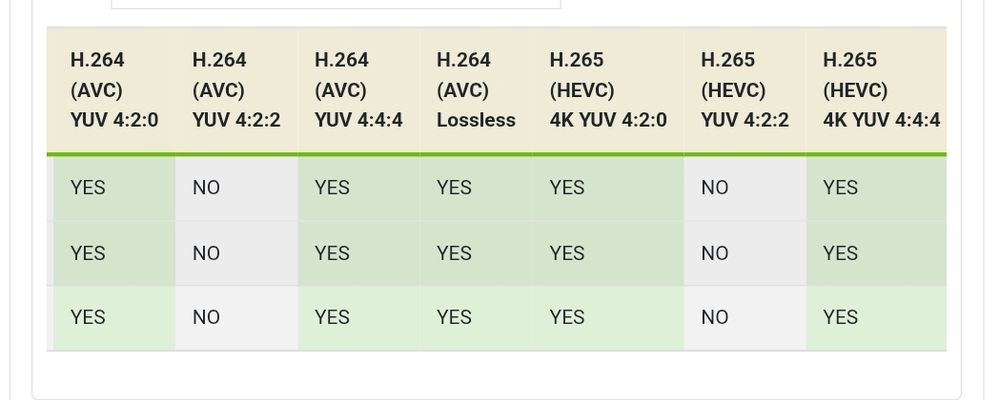
Task: Select second-row YES under H.265 4K YUV 4:2:0
Action: (x=567, y=253)
